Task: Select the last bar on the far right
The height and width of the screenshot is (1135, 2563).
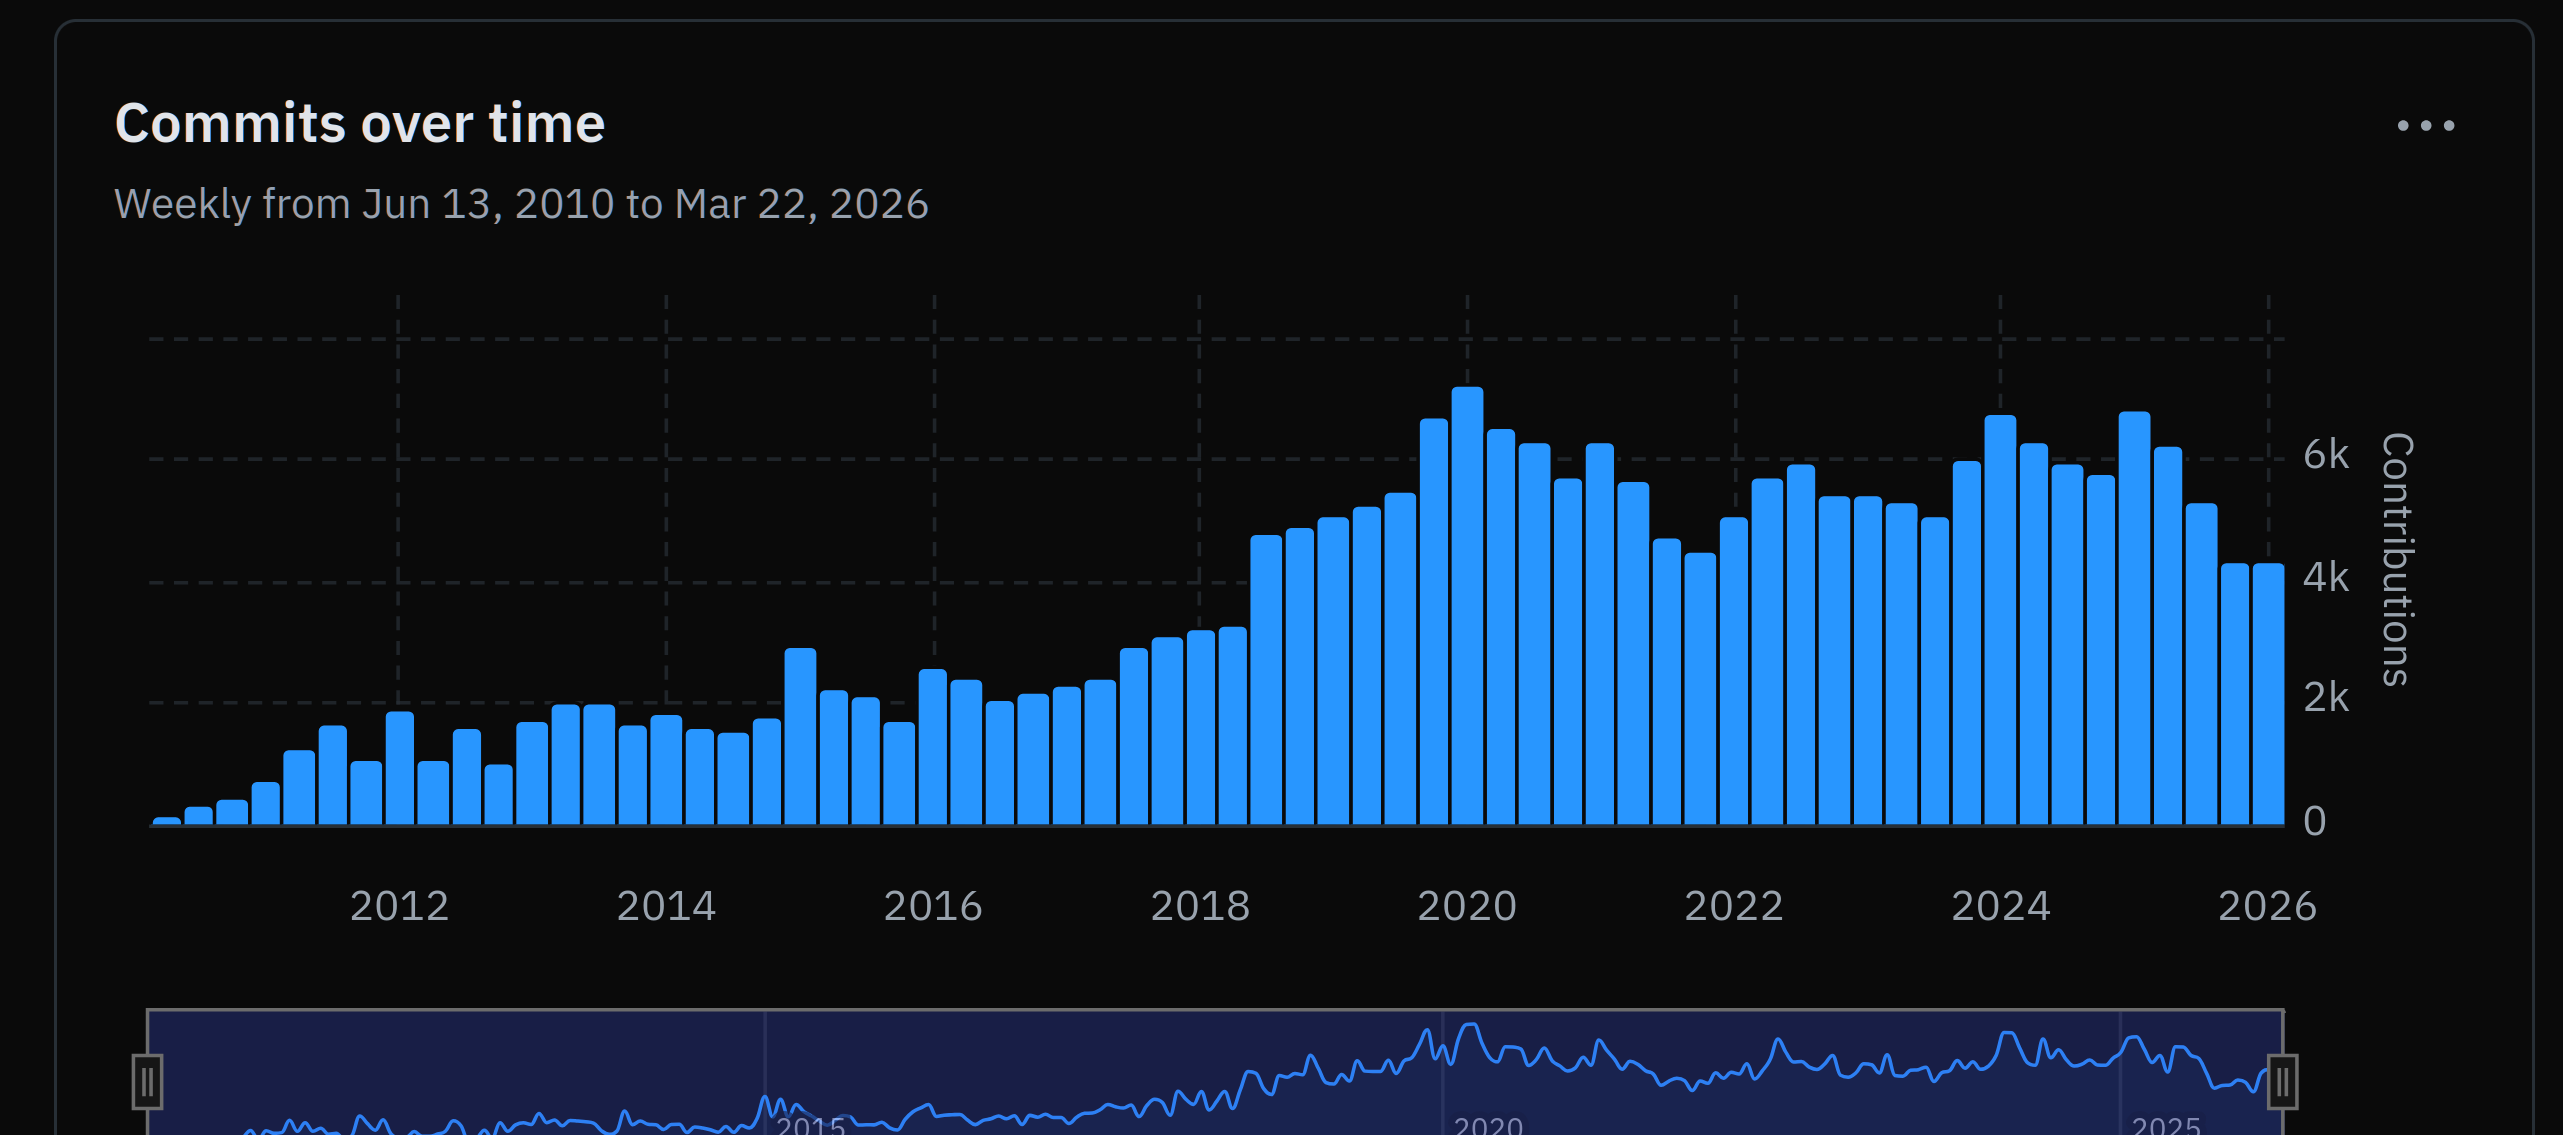Action: pos(2268,694)
